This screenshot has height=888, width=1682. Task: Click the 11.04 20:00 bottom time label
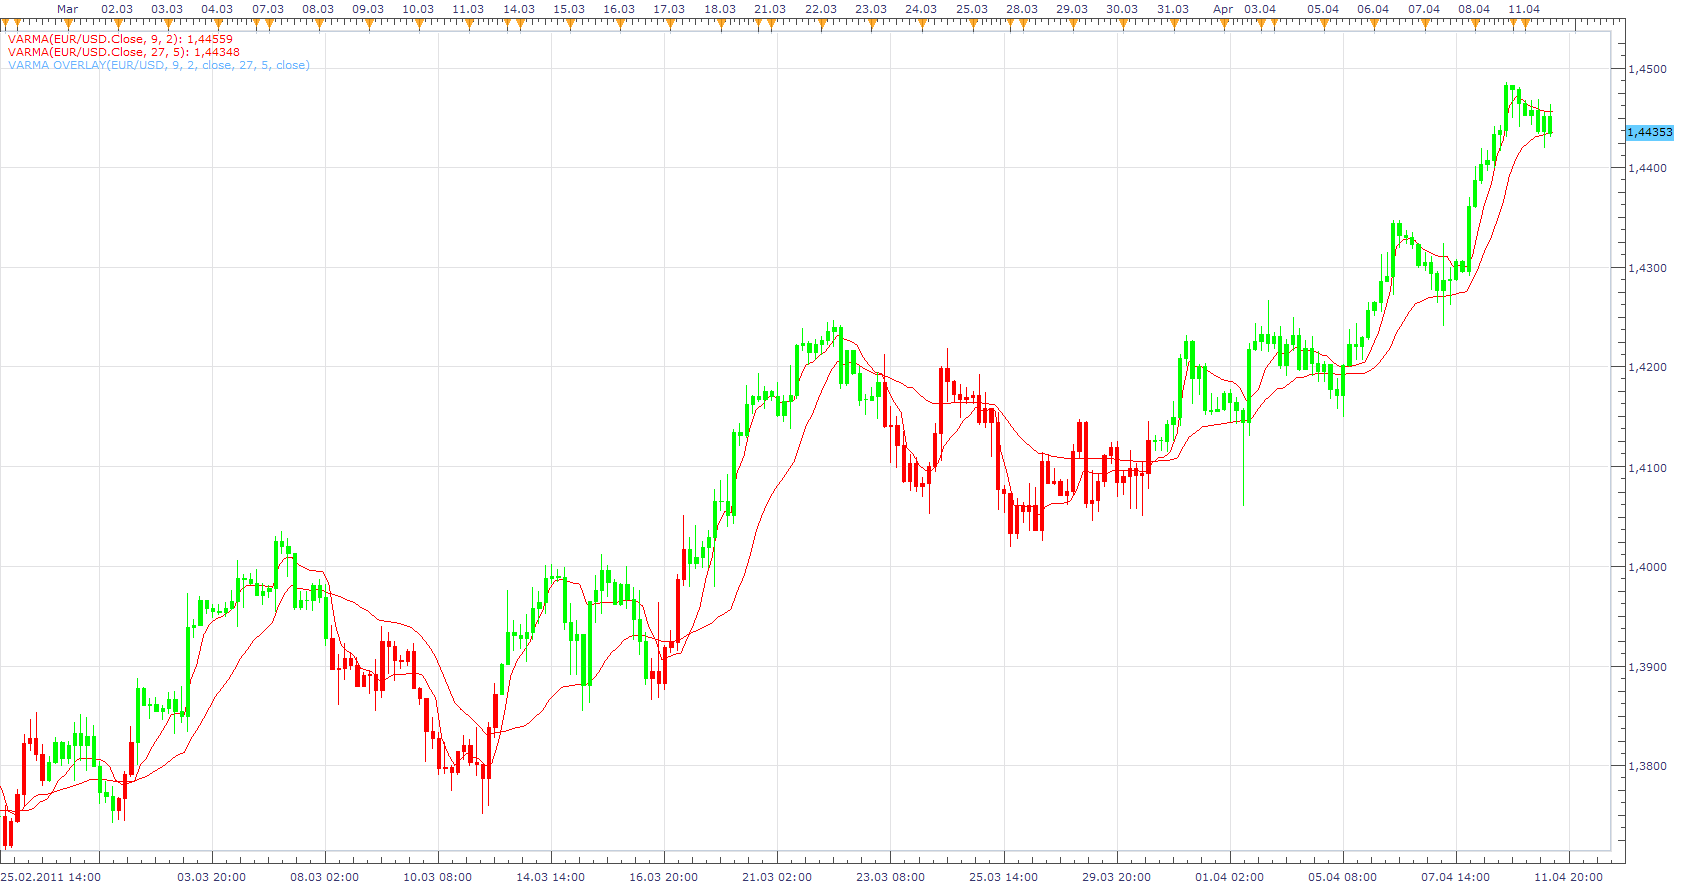[1568, 877]
